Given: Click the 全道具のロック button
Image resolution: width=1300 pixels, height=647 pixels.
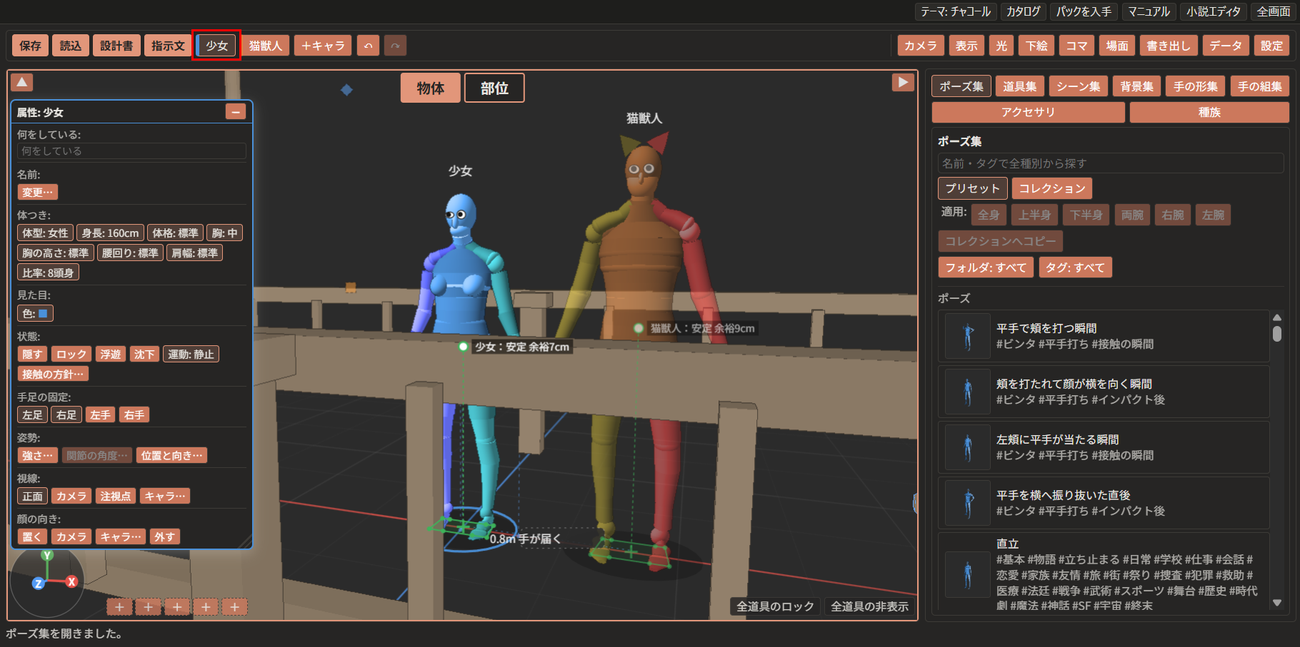Looking at the screenshot, I should [775, 606].
